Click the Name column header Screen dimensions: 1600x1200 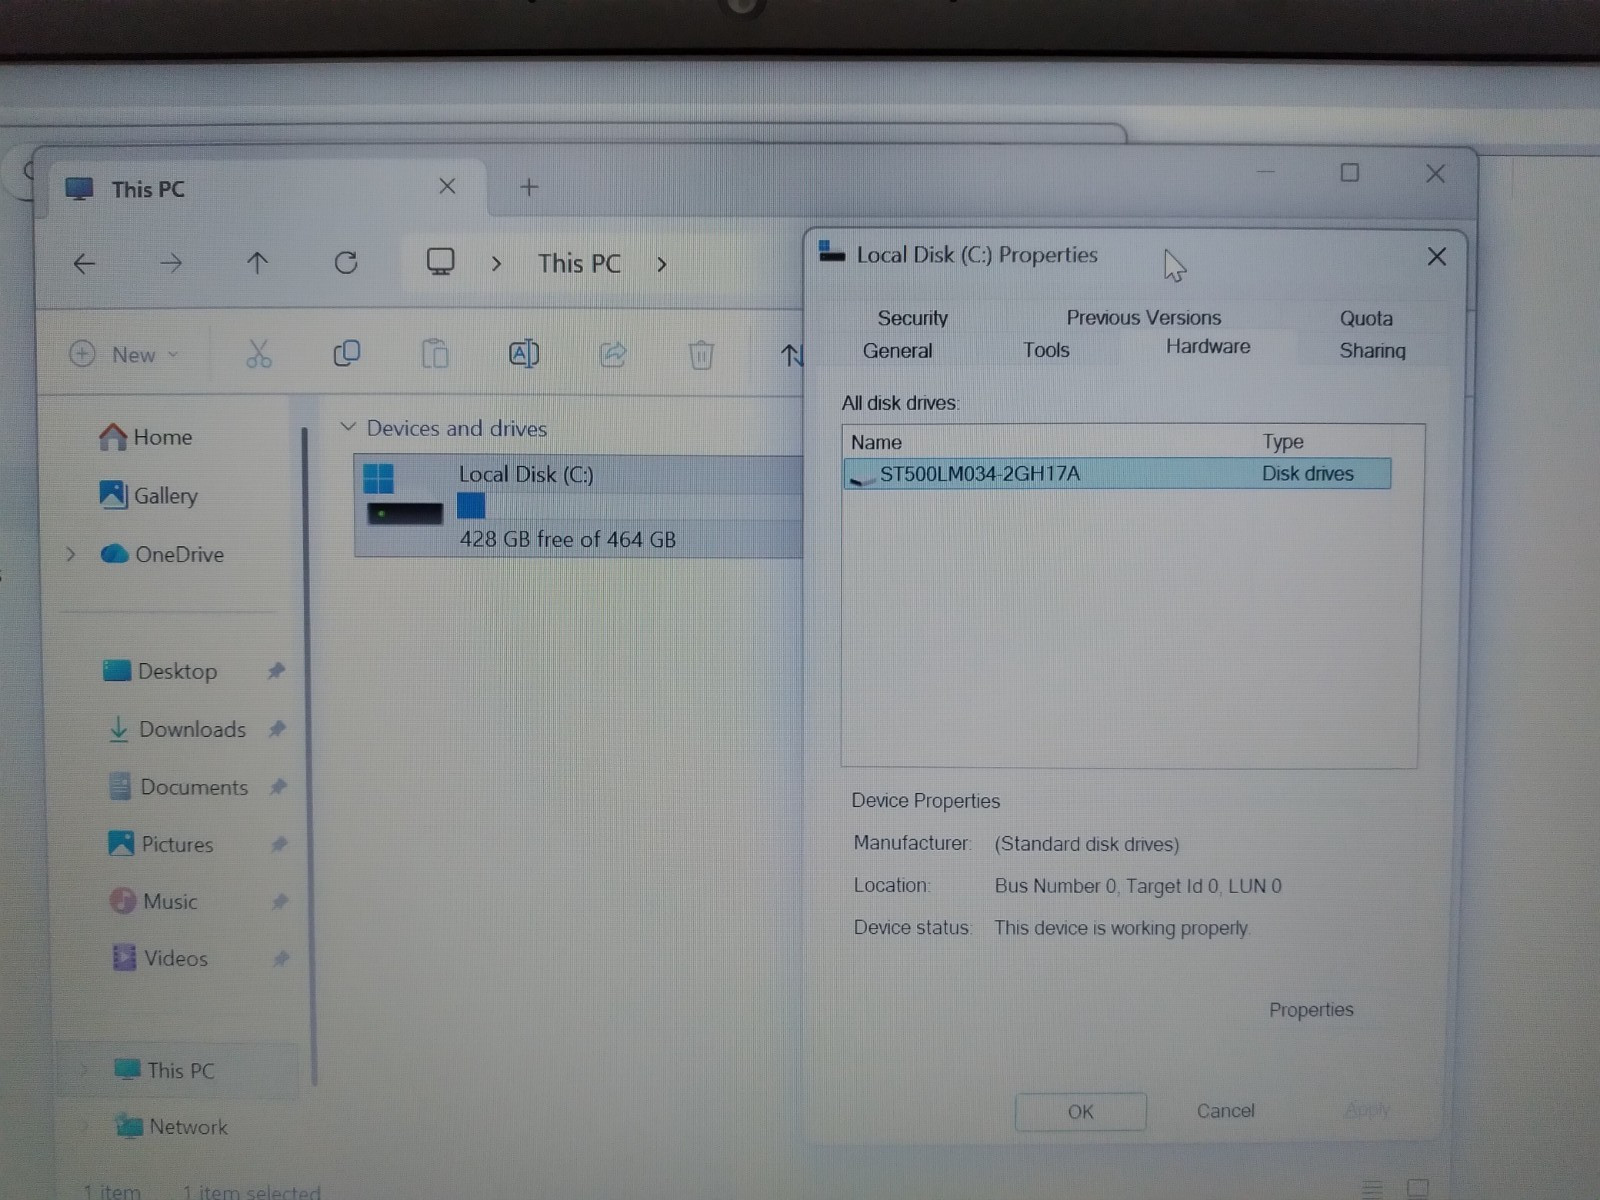tap(876, 442)
